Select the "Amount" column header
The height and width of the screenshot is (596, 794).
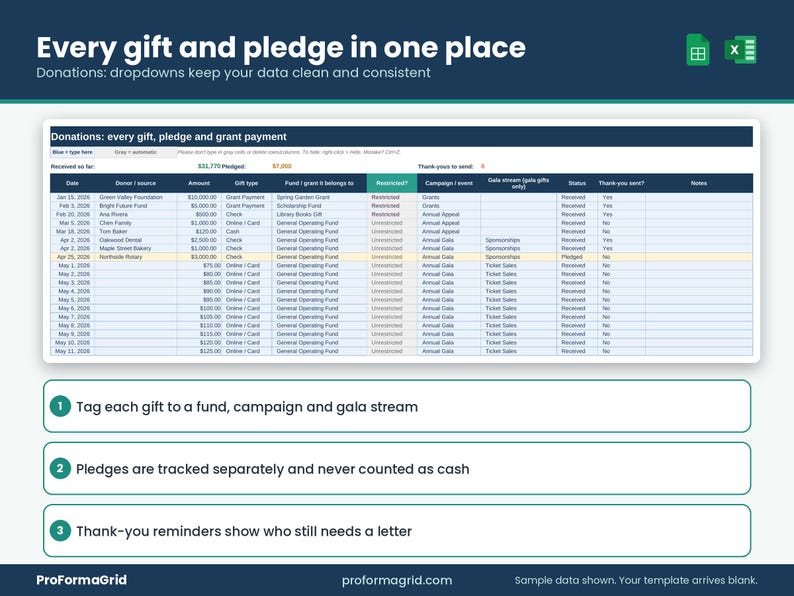199,183
